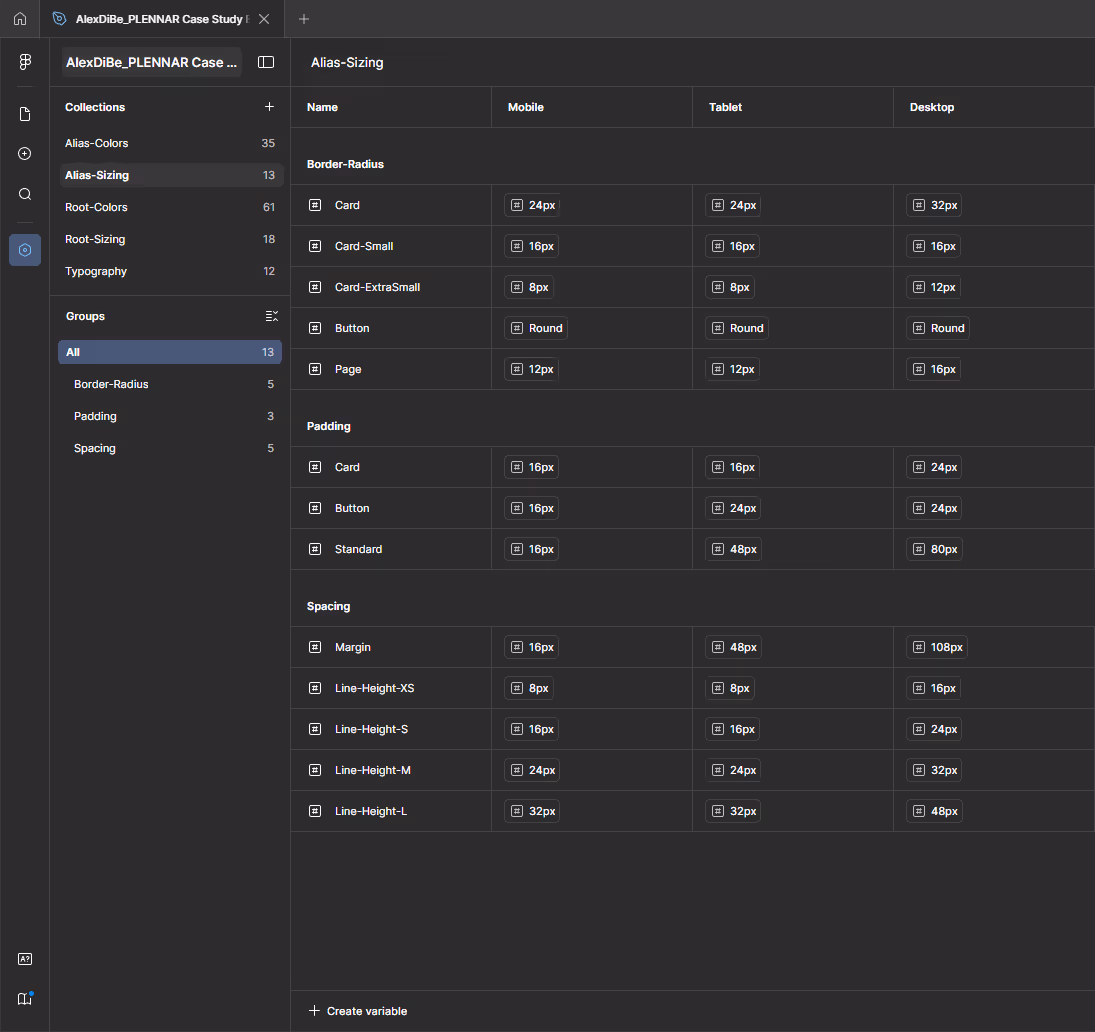Click the home icon in tab bar
This screenshot has width=1095, height=1032.
[x=20, y=19]
